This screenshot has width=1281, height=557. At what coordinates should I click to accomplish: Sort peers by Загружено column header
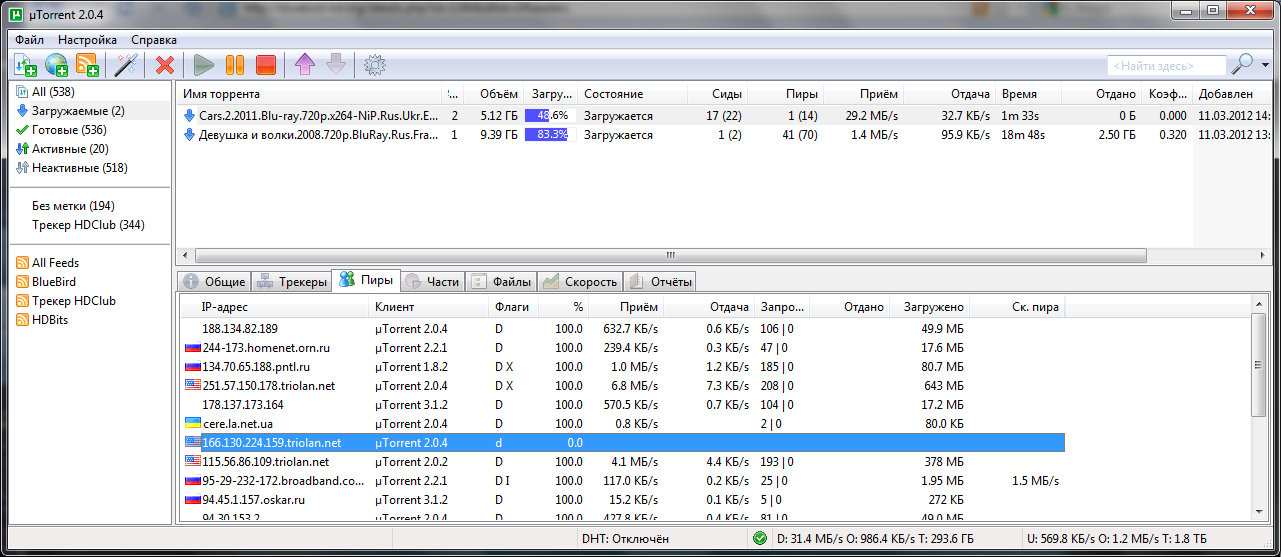pyautogui.click(x=929, y=308)
